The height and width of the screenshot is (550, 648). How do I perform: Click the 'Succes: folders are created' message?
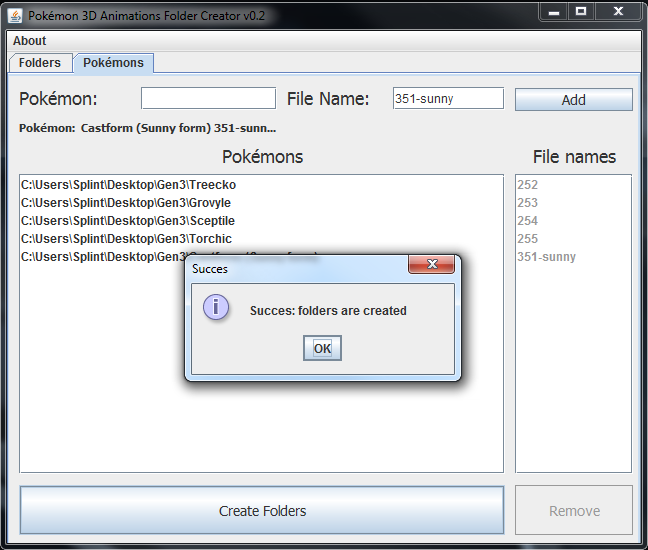[x=328, y=310]
